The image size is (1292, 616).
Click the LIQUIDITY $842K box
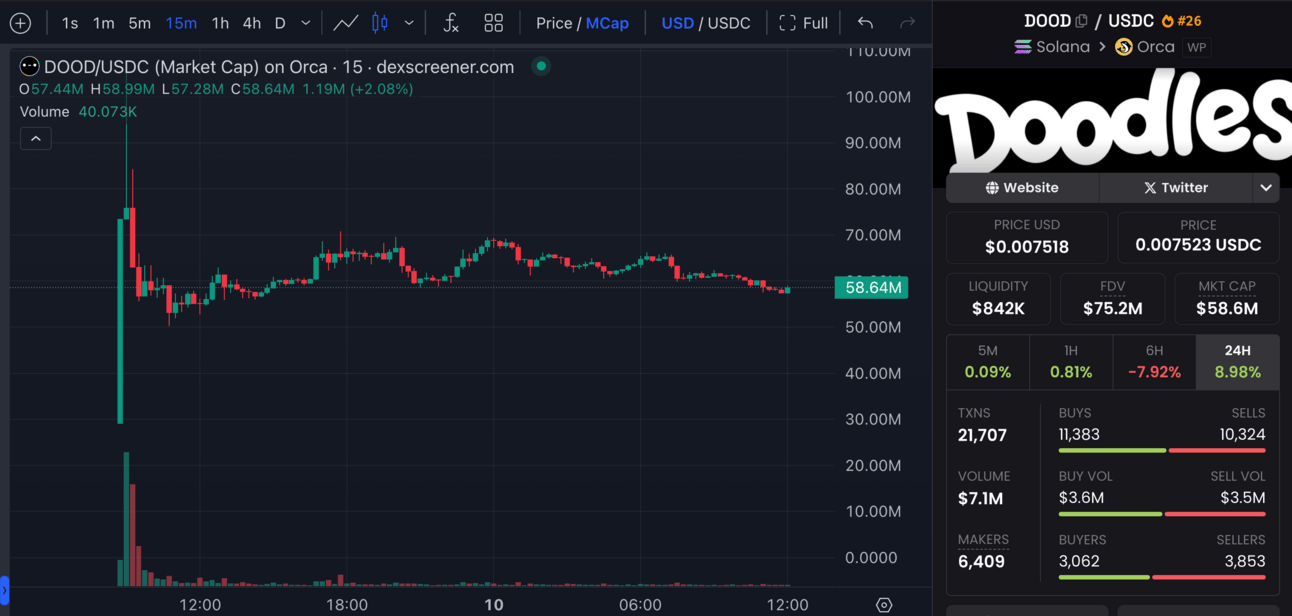pos(998,299)
